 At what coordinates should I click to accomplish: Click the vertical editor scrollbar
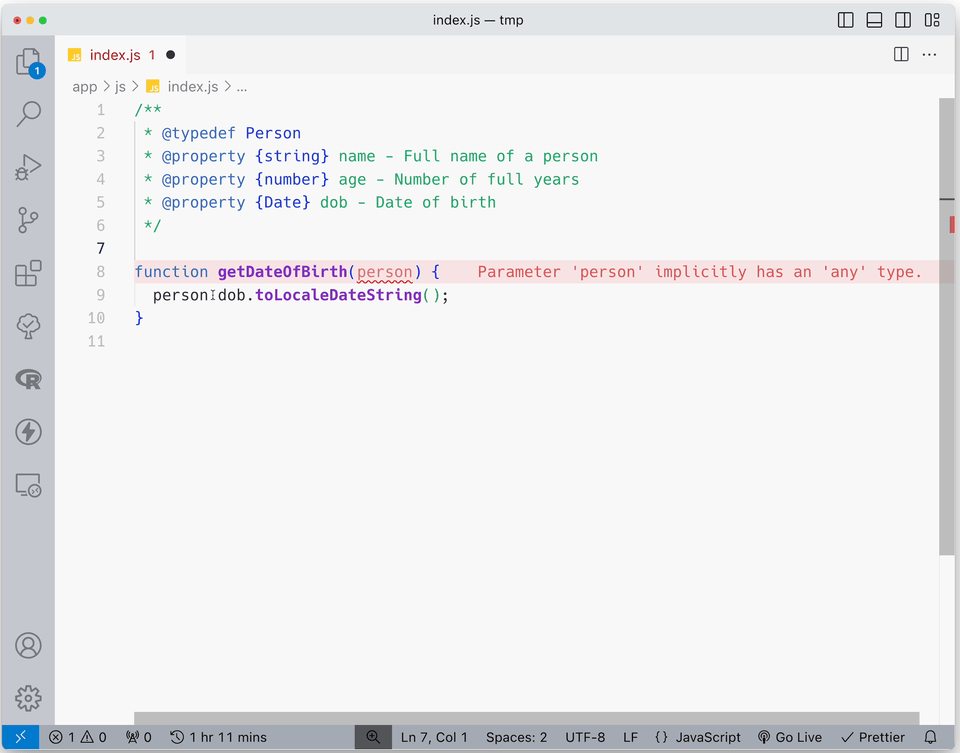(947, 326)
